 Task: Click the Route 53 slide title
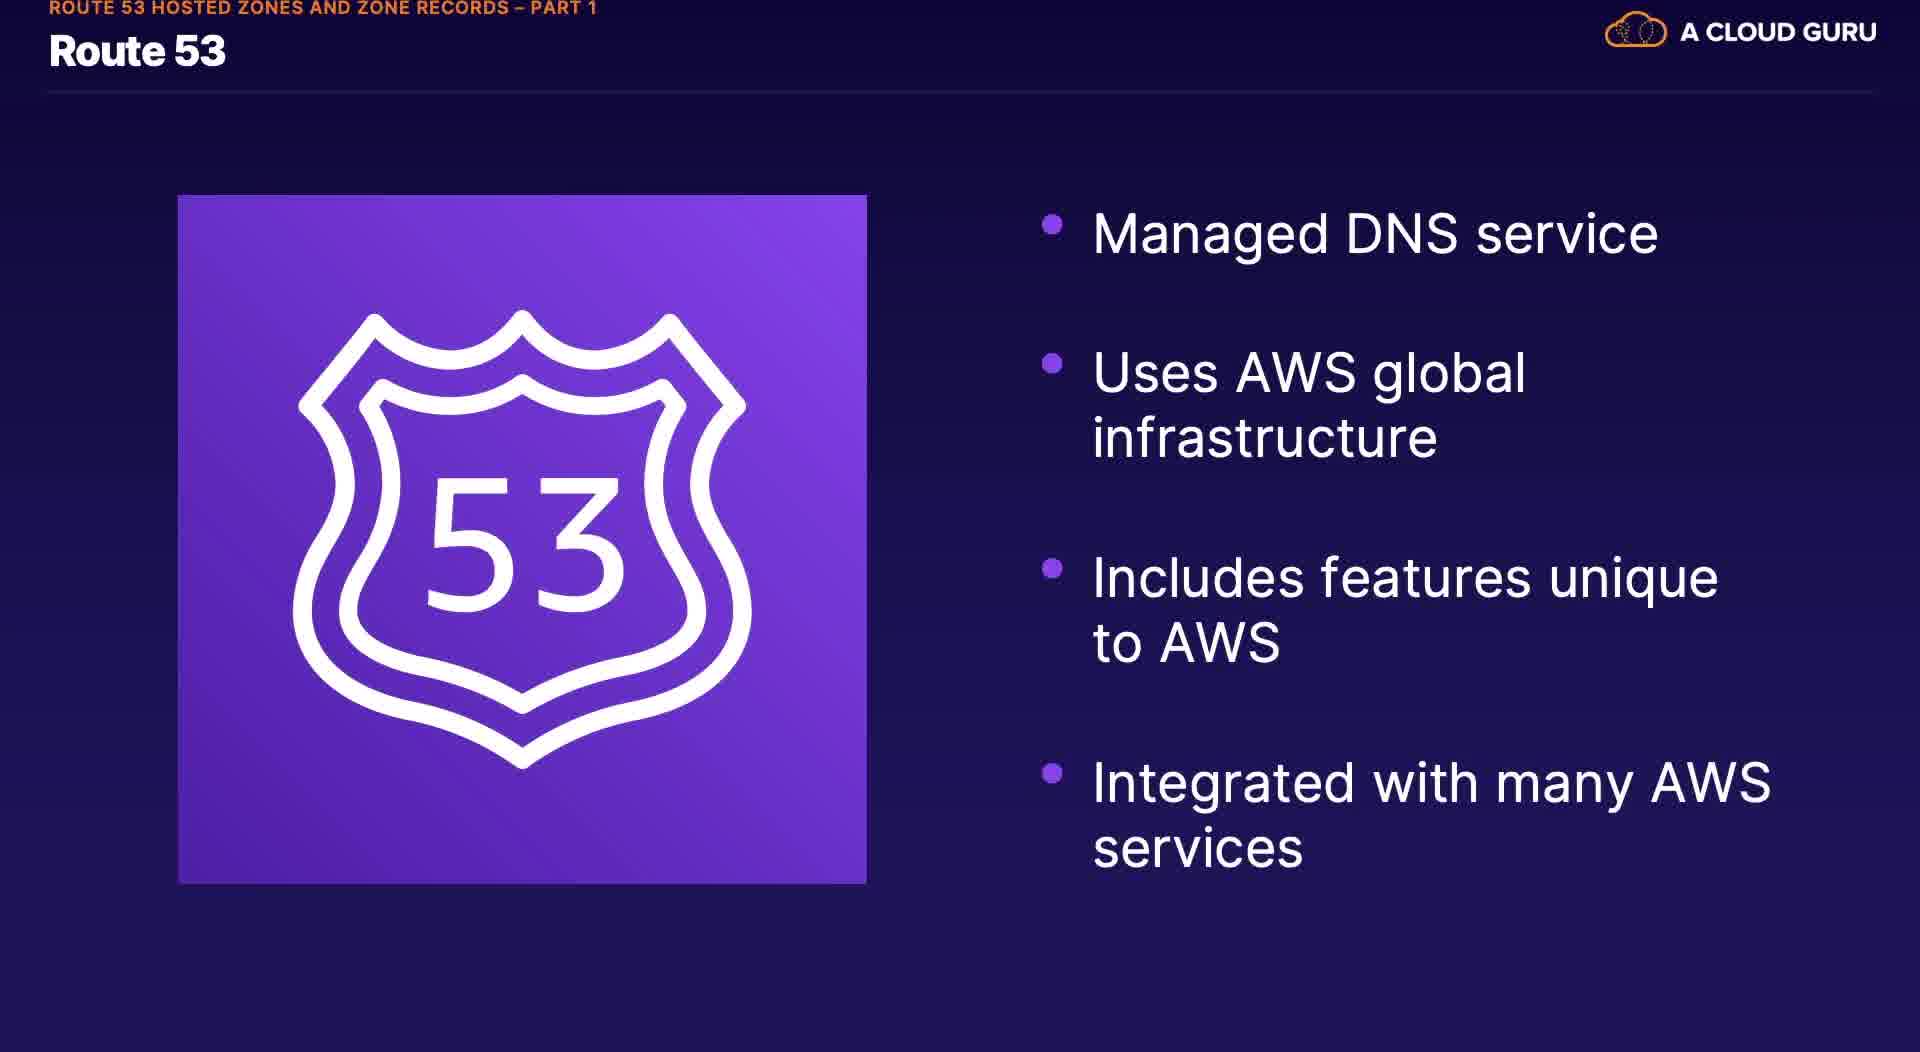pos(137,52)
